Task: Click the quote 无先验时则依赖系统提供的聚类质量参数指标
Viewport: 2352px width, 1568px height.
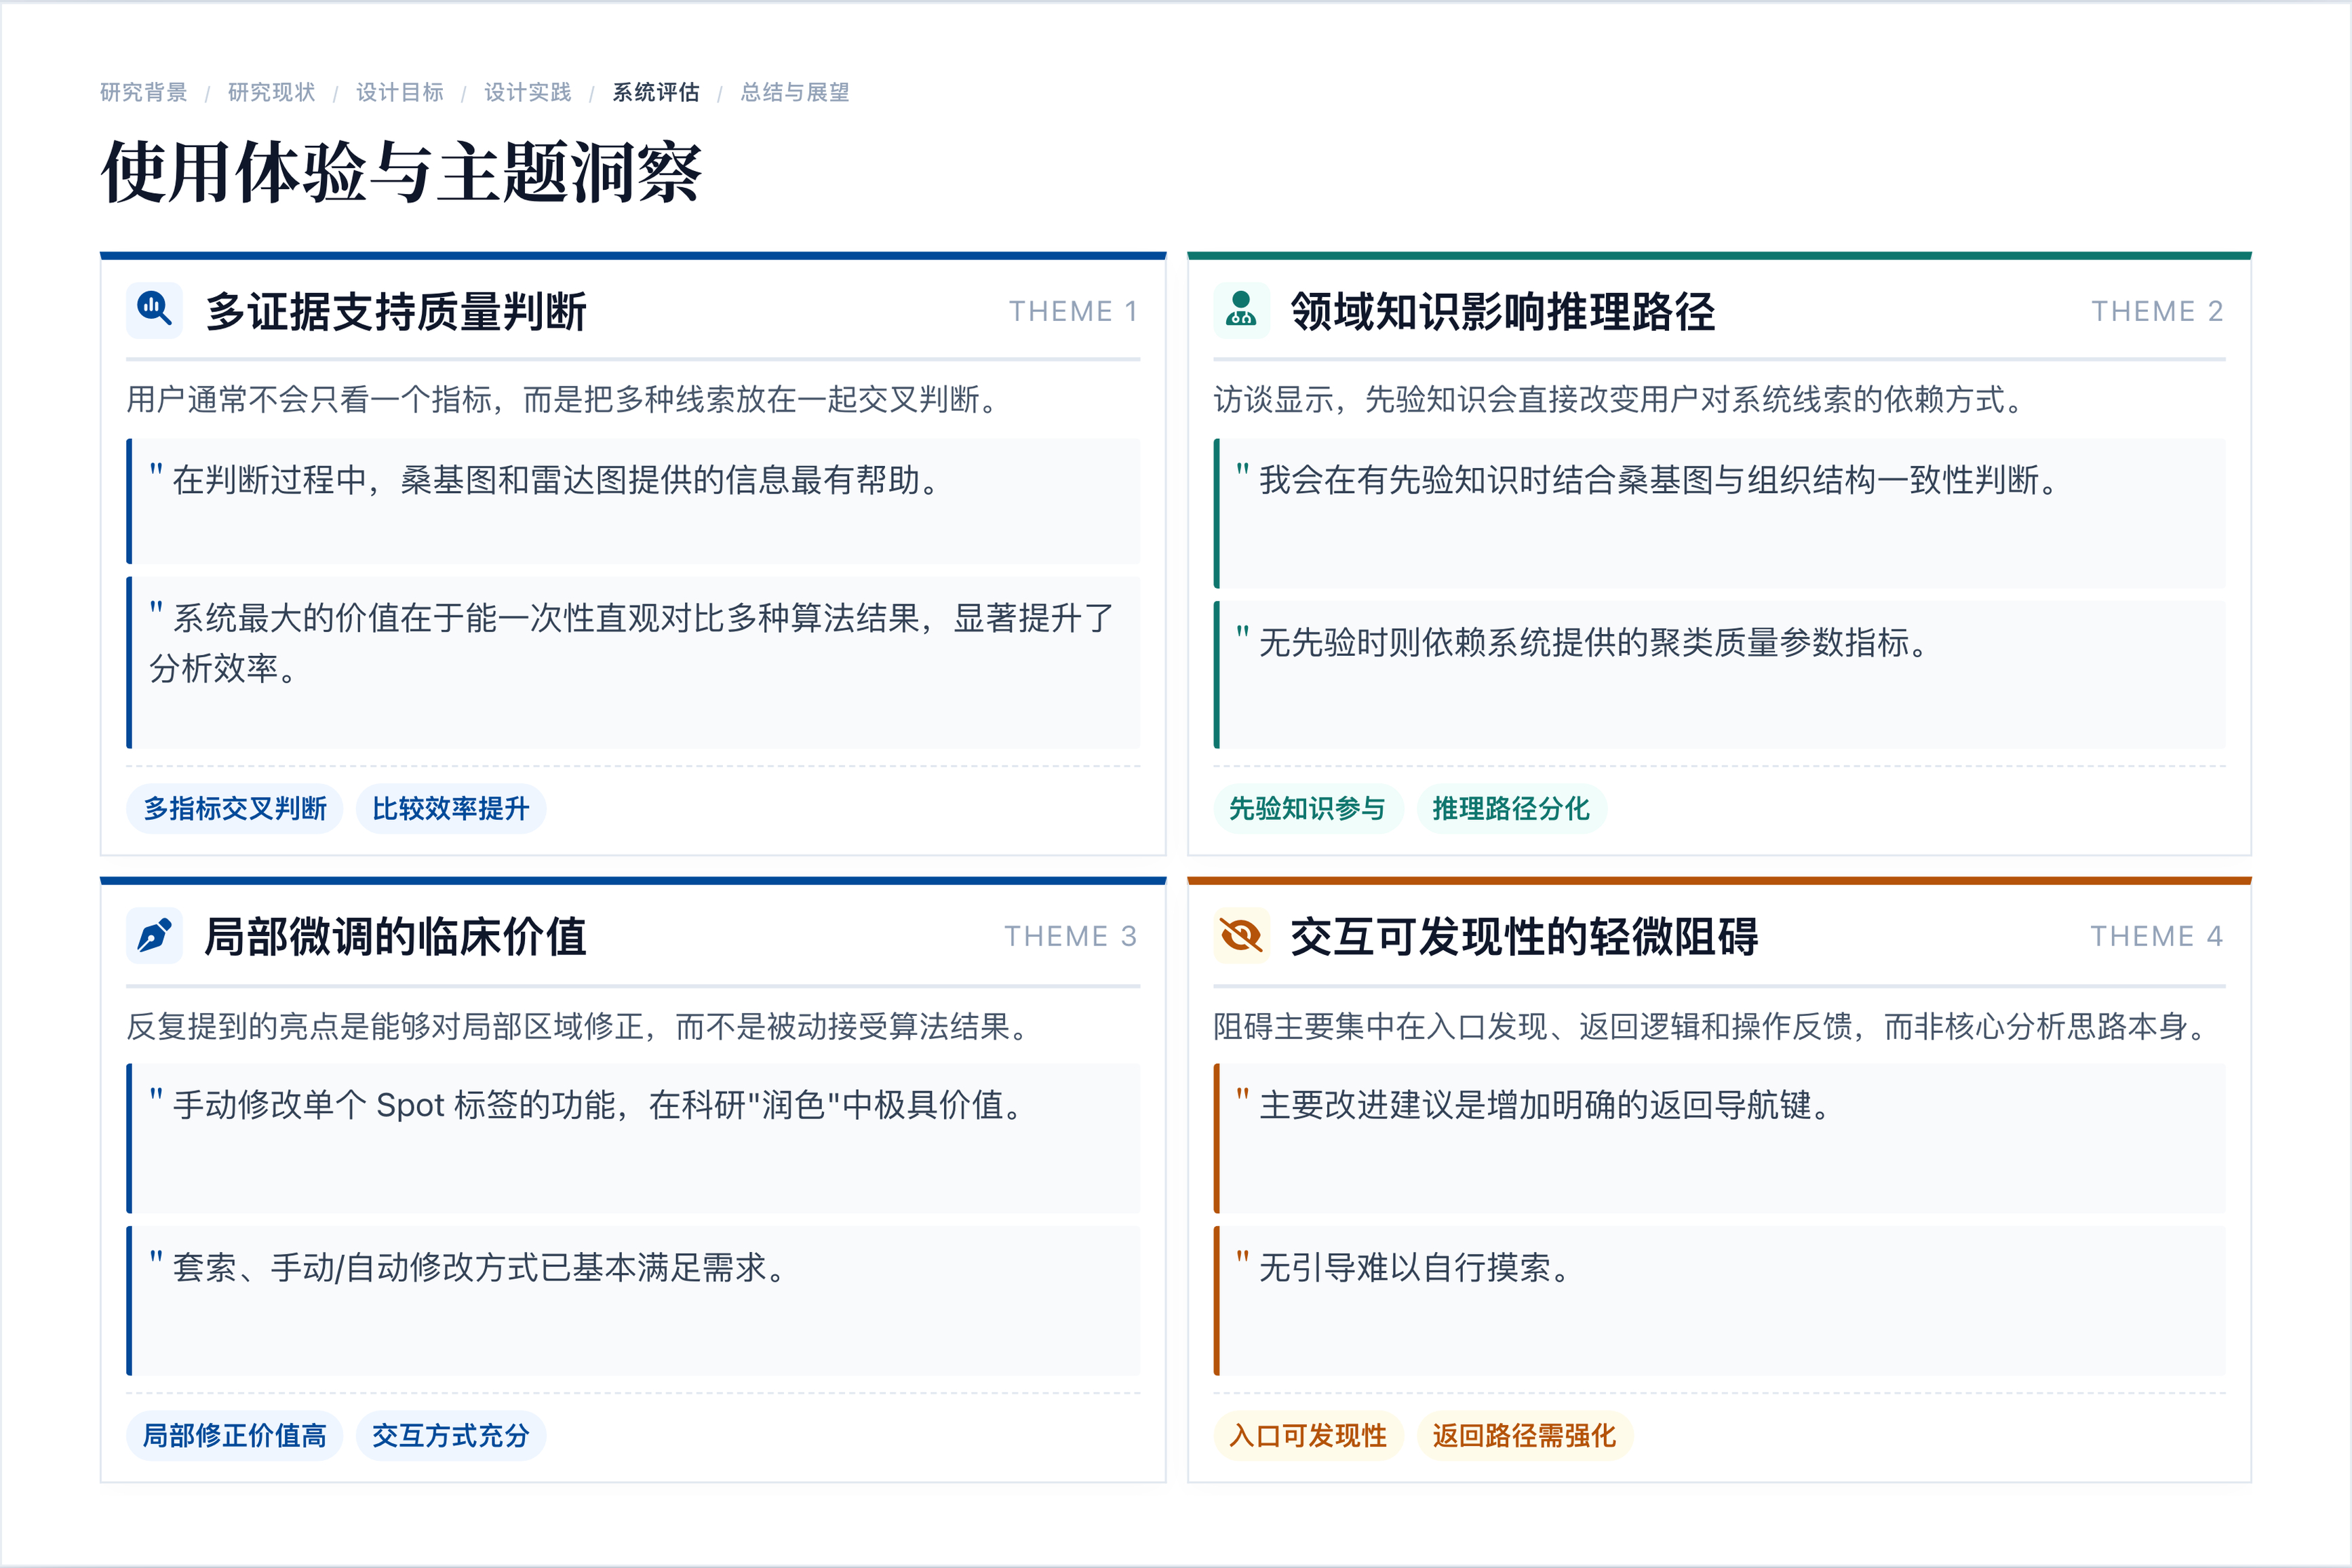Action: point(1719,675)
